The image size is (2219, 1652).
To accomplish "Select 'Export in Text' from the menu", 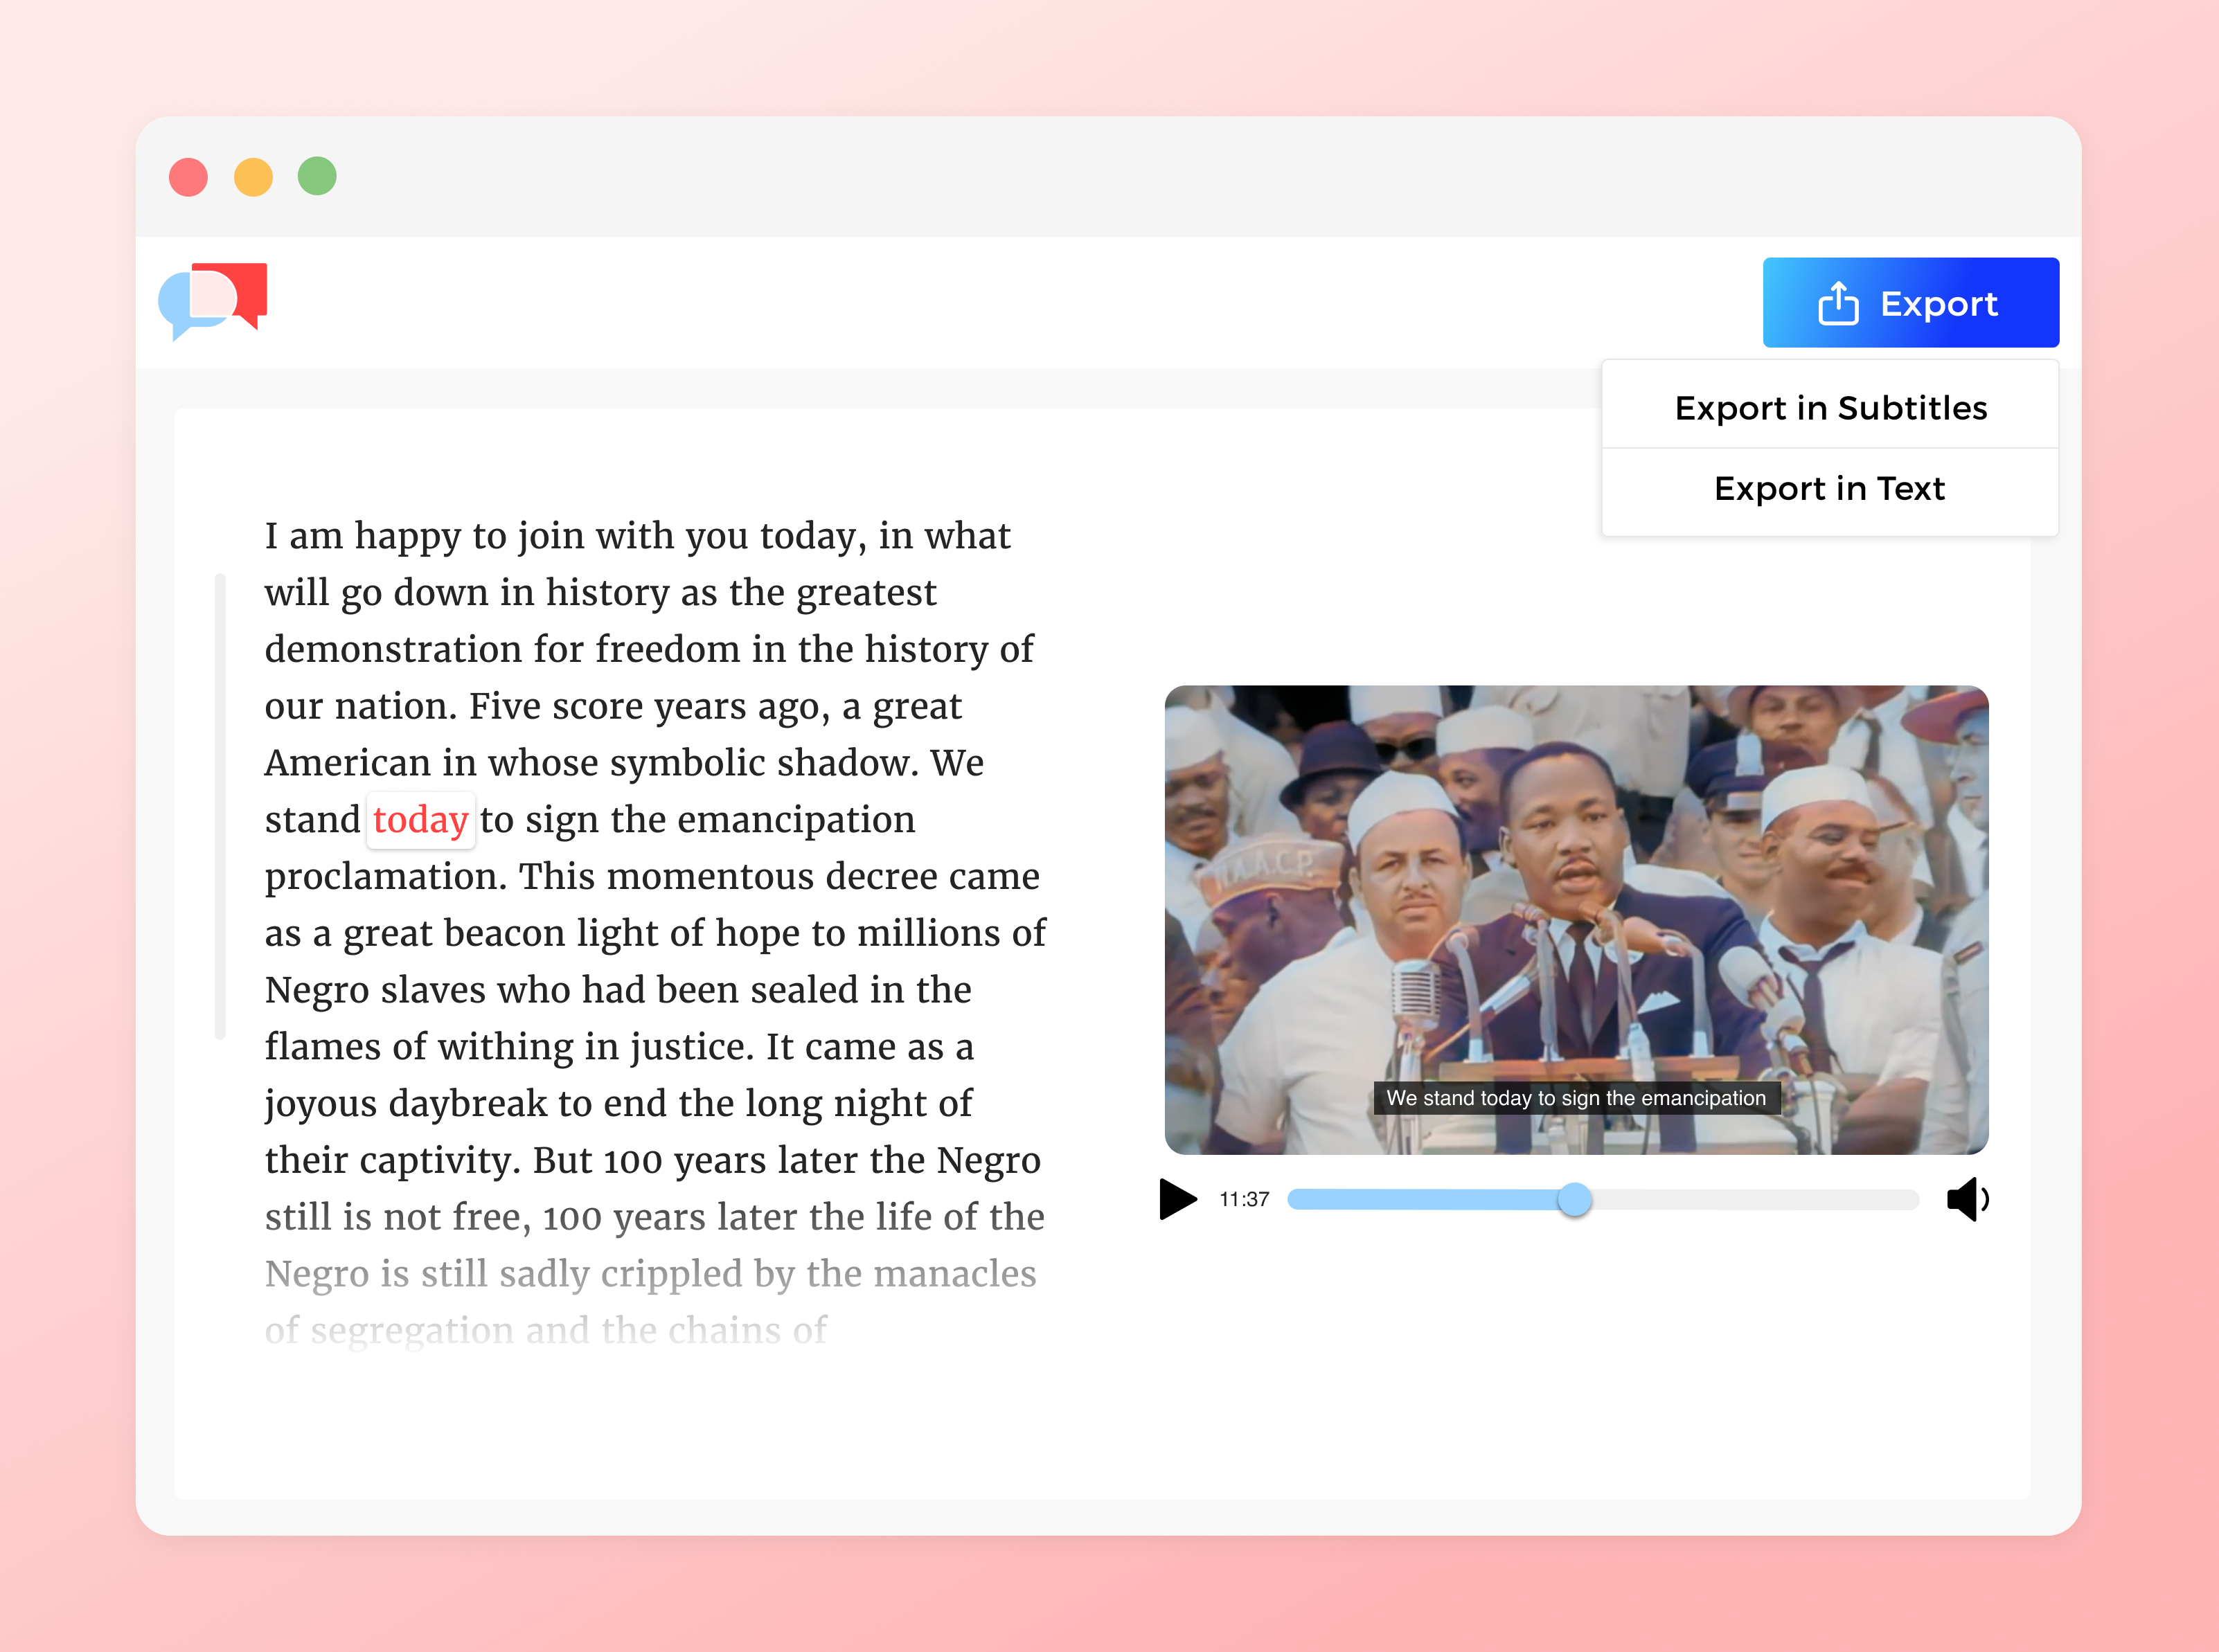I will pos(1830,488).
